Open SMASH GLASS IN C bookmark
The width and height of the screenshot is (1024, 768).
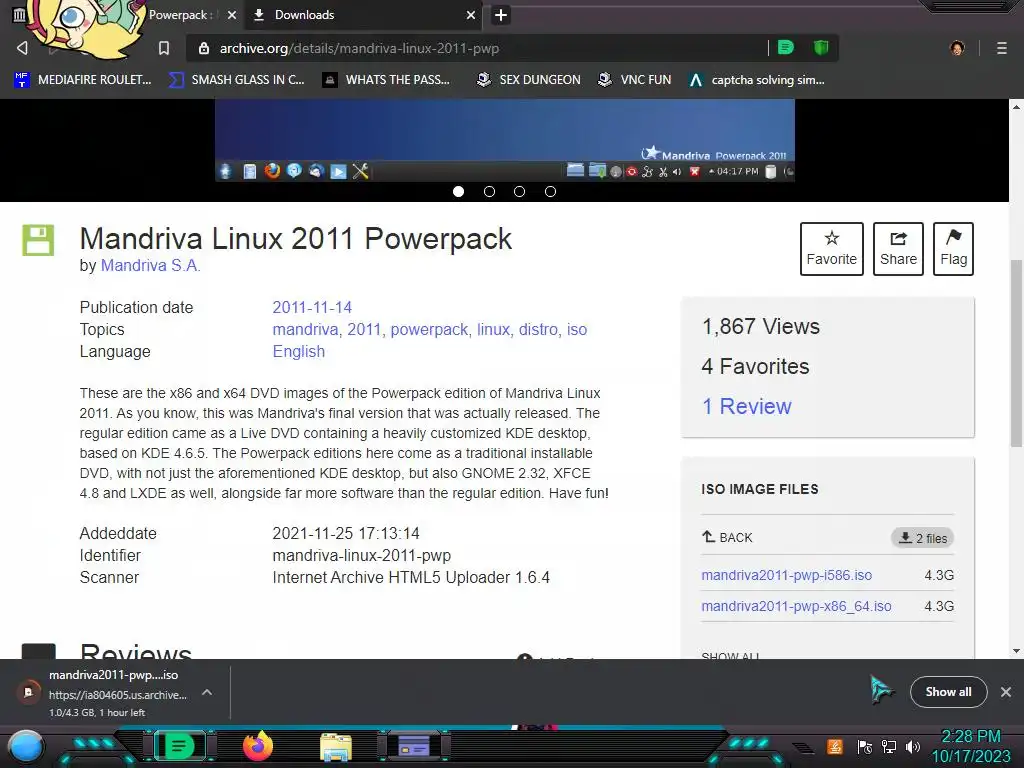237,80
